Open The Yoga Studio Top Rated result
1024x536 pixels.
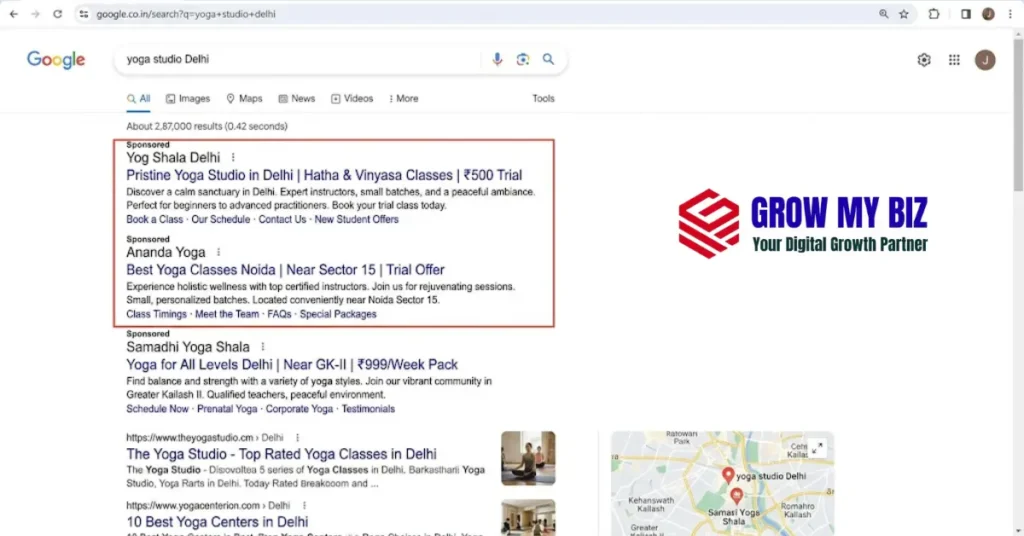[x=281, y=454]
